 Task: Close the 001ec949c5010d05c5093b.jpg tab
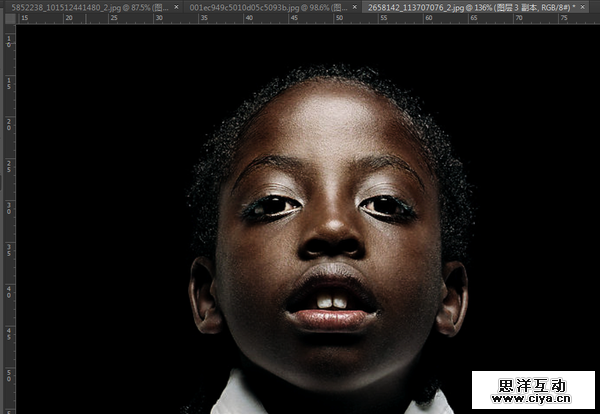tap(357, 6)
